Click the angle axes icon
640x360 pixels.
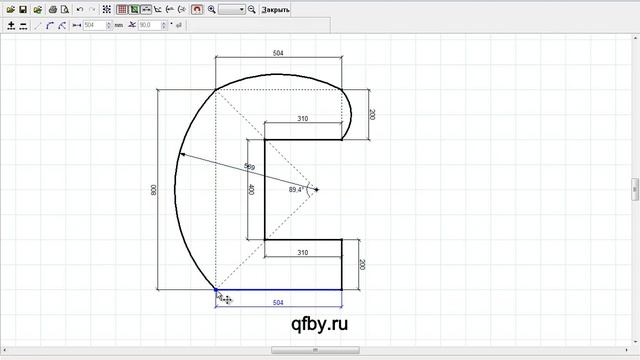tap(158, 9)
